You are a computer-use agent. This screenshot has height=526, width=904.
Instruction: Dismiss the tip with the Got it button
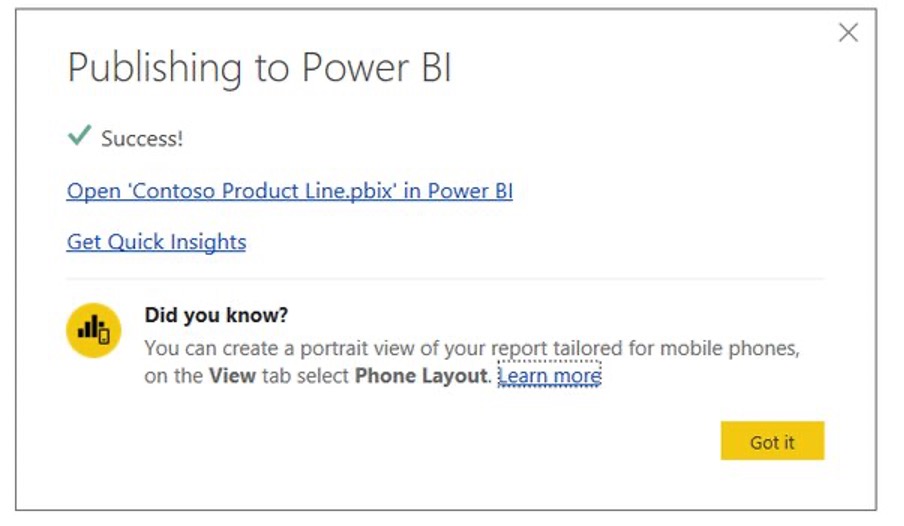[772, 441]
